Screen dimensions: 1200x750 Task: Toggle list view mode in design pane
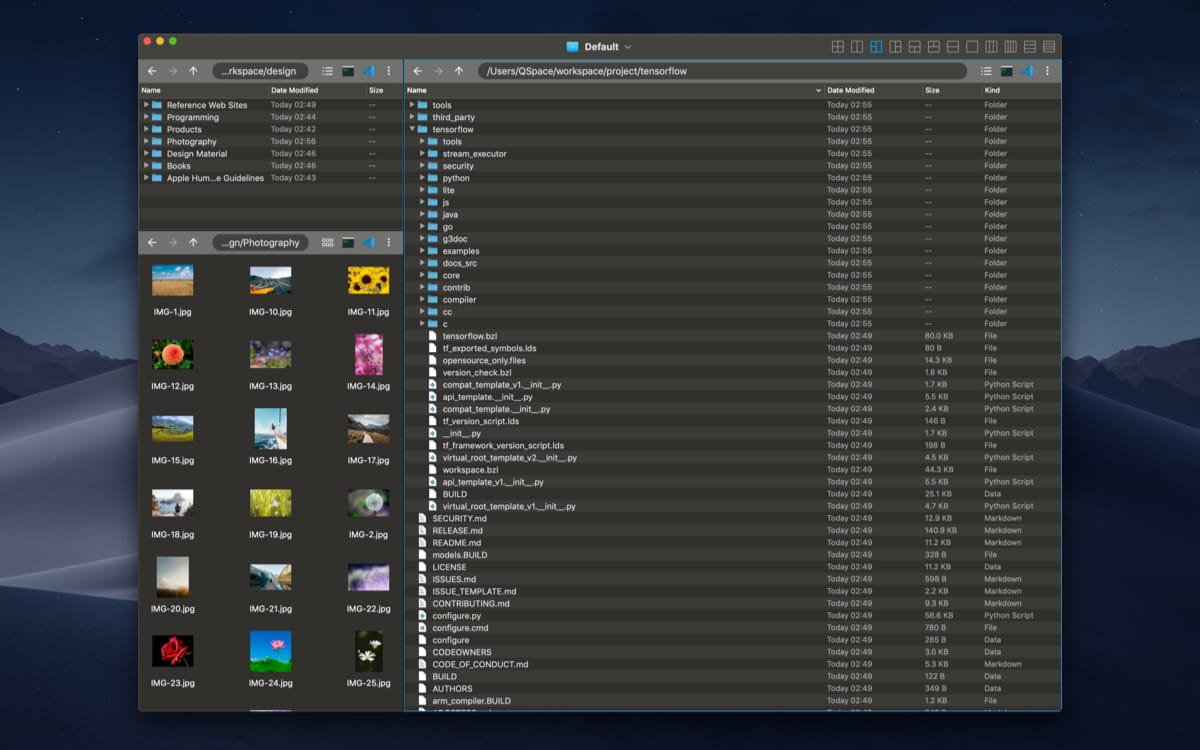pyautogui.click(x=328, y=71)
